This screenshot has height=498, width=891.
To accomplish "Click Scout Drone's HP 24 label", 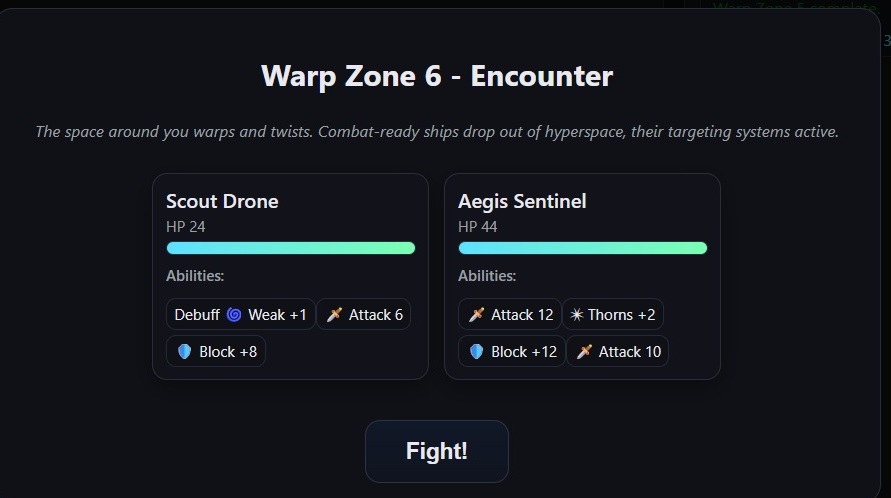I will click(x=186, y=227).
